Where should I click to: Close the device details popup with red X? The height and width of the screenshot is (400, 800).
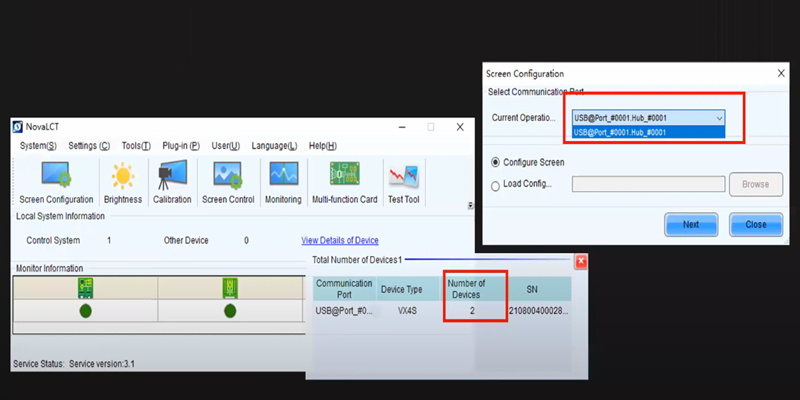(581, 261)
